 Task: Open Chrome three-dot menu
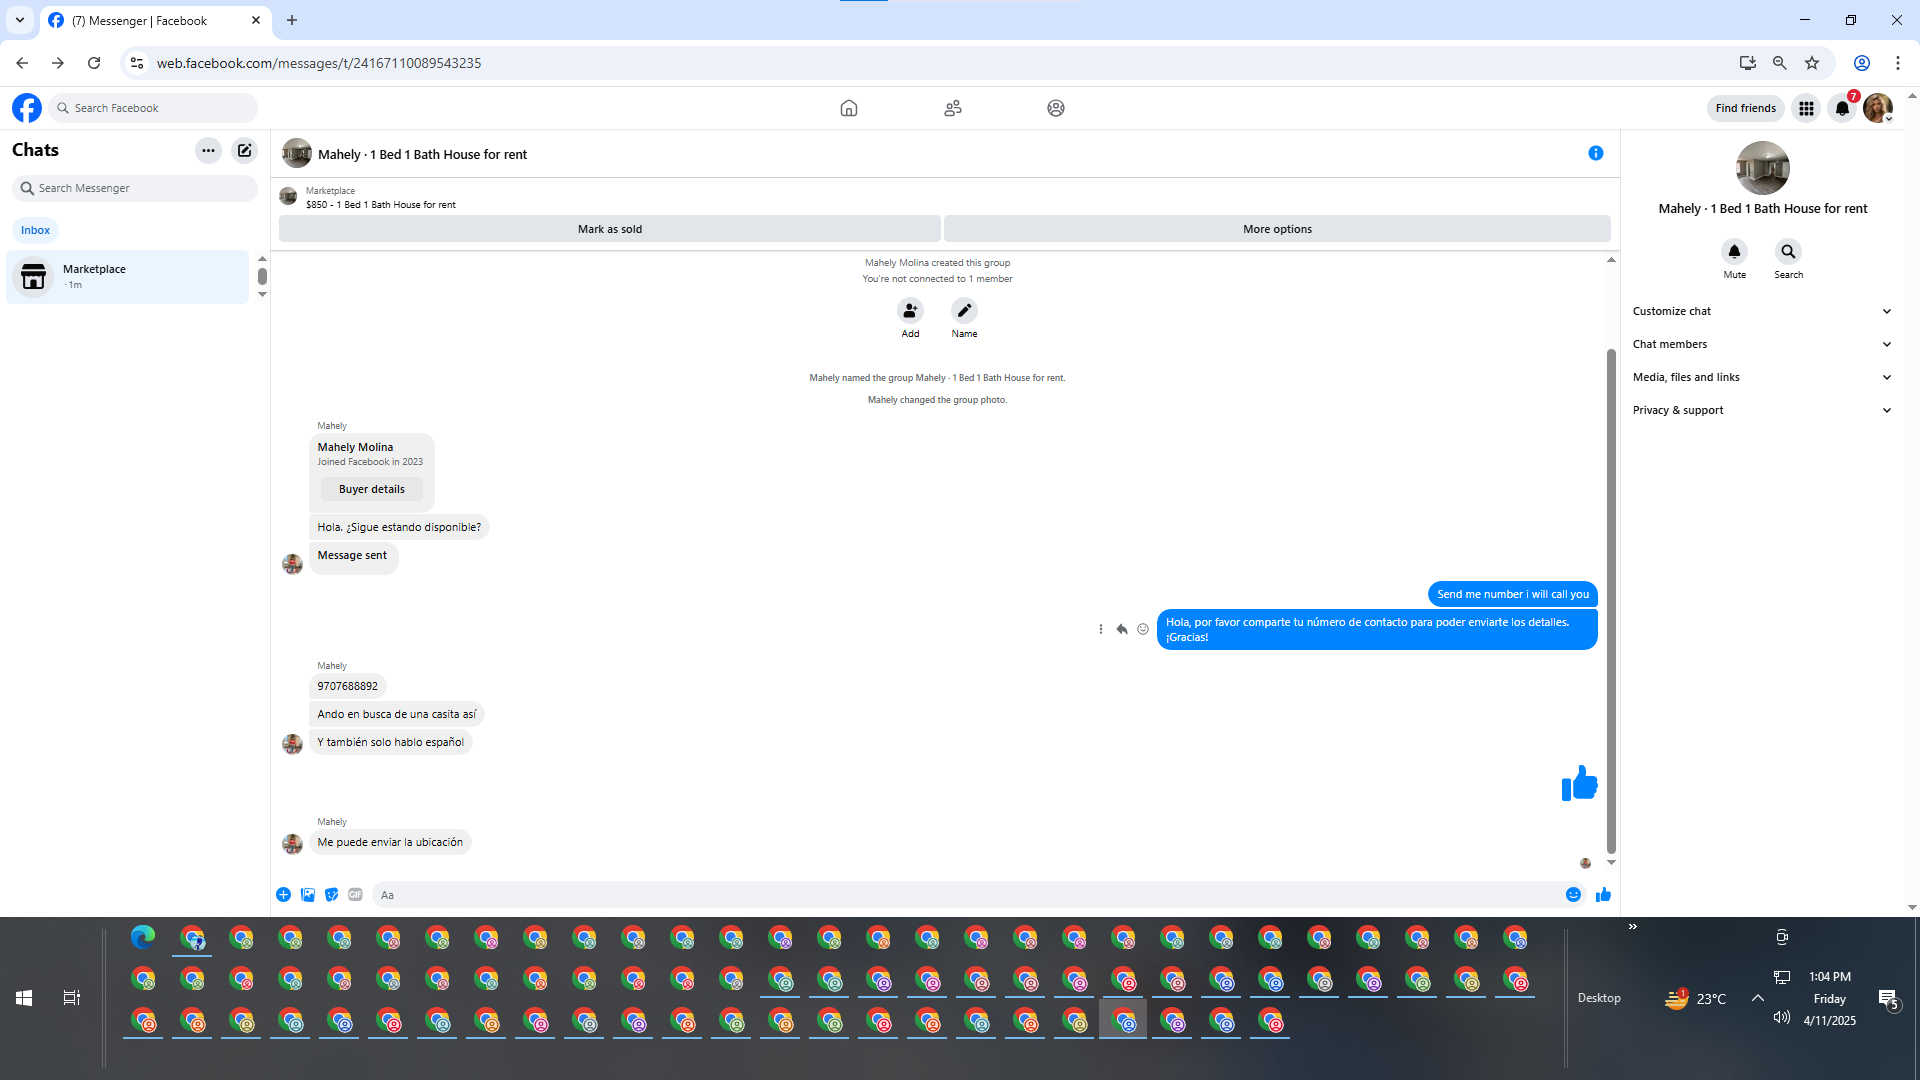(1898, 63)
